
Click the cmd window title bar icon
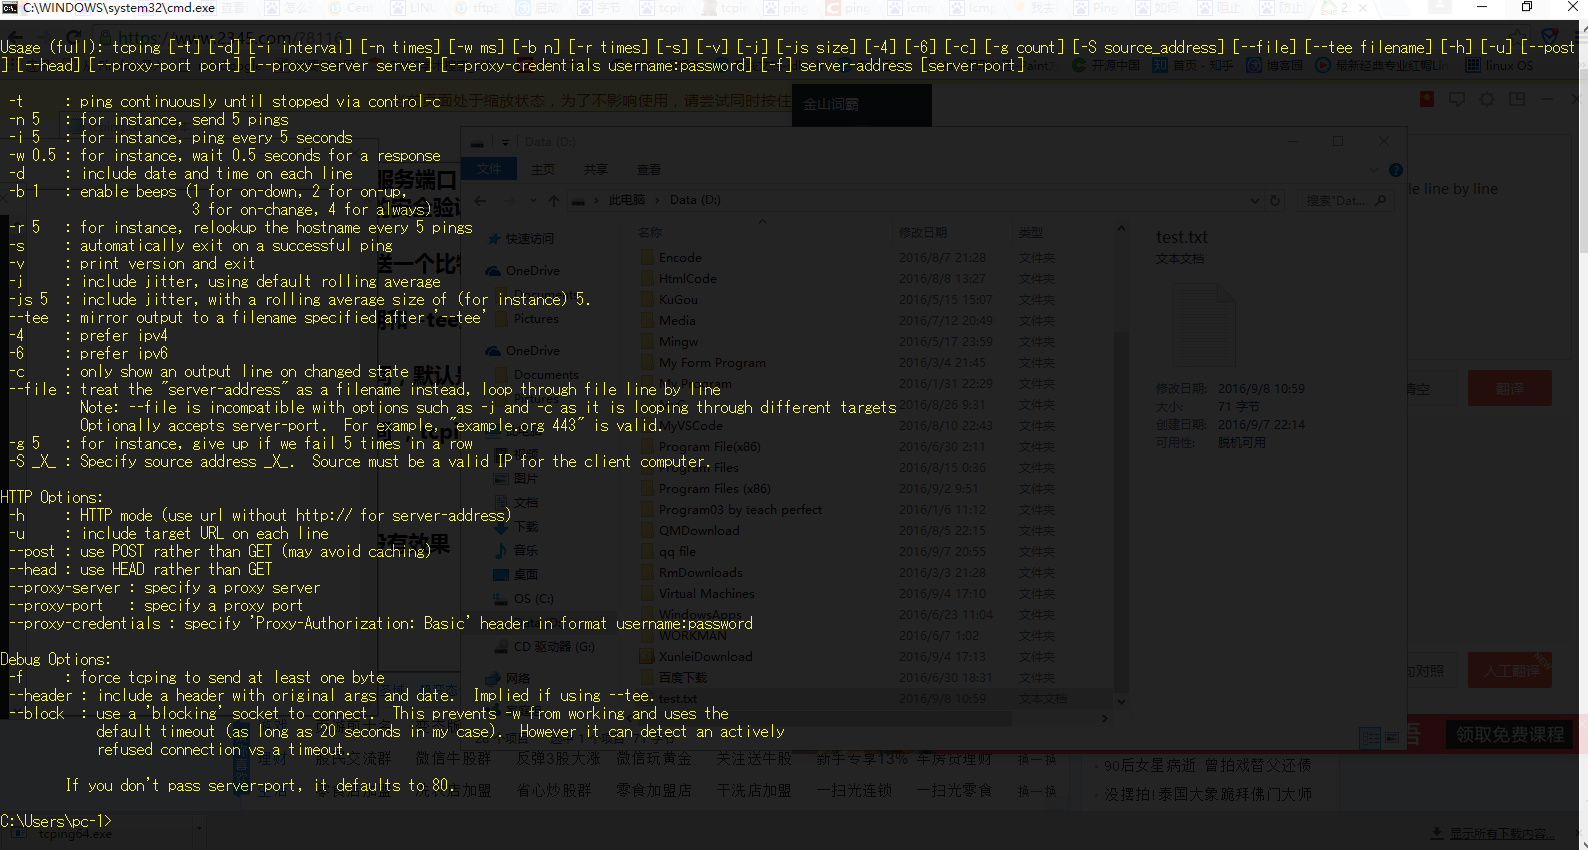click(x=10, y=8)
